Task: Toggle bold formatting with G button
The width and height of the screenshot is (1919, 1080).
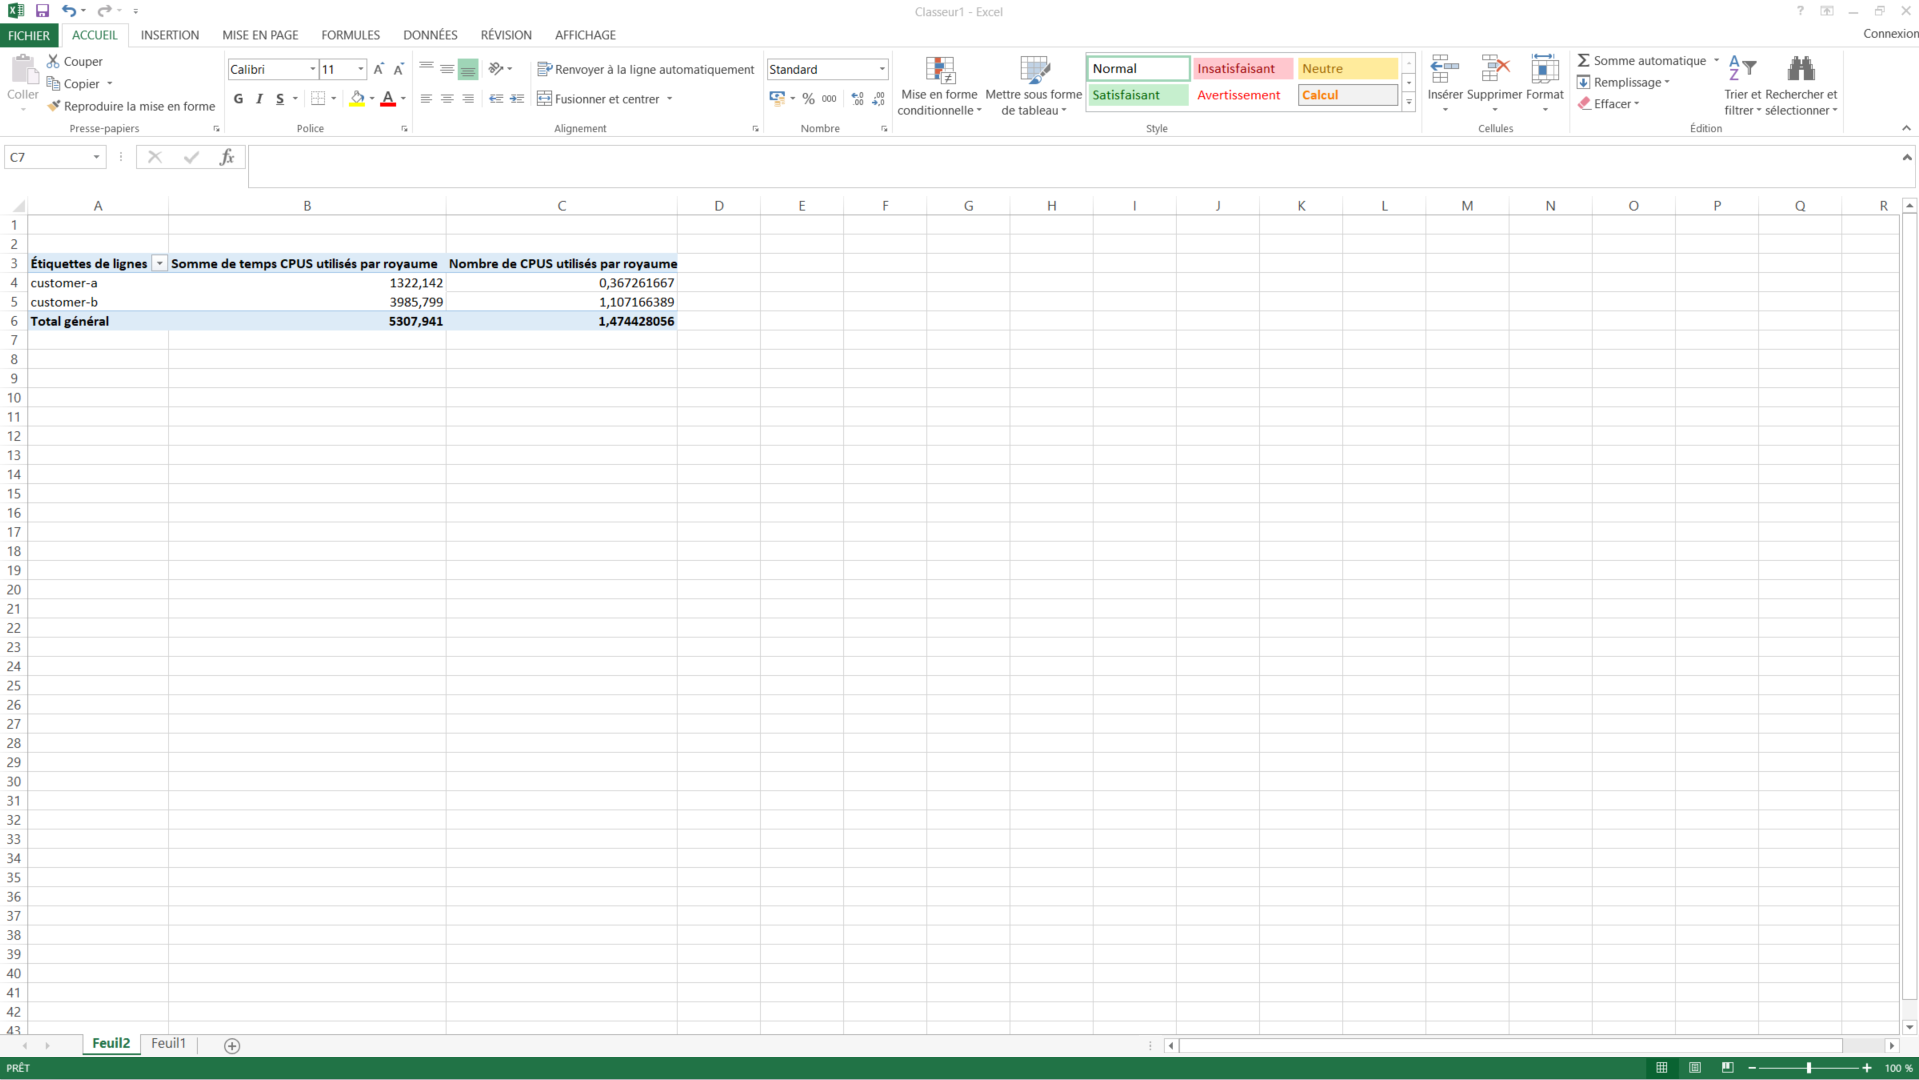Action: coord(238,99)
